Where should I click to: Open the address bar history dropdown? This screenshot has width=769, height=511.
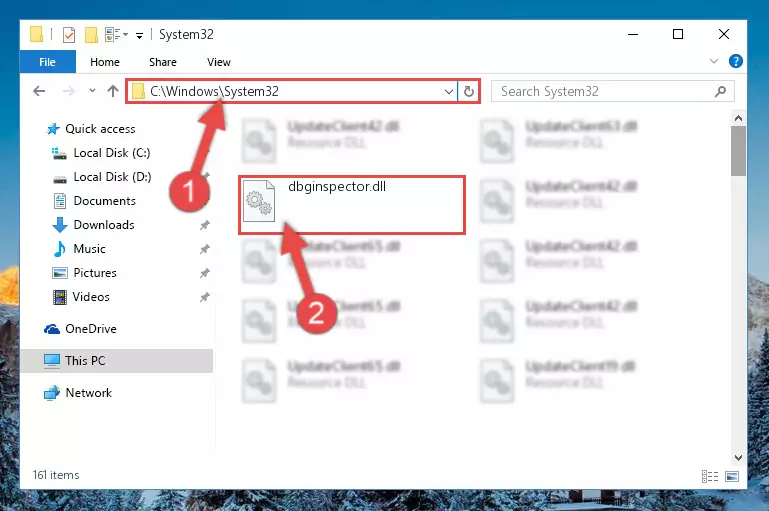click(449, 92)
